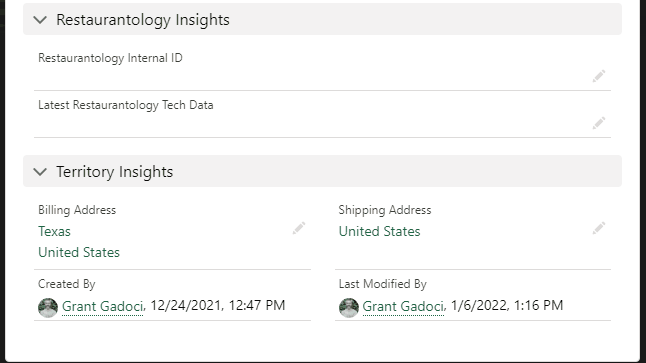Open Grant Gadoci under Last Modified By
Screen dimensions: 646x363
click(403, 307)
